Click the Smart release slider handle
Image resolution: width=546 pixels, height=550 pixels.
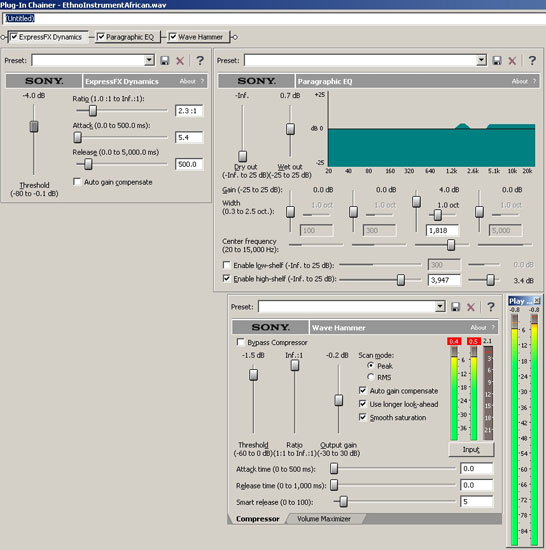pos(344,502)
